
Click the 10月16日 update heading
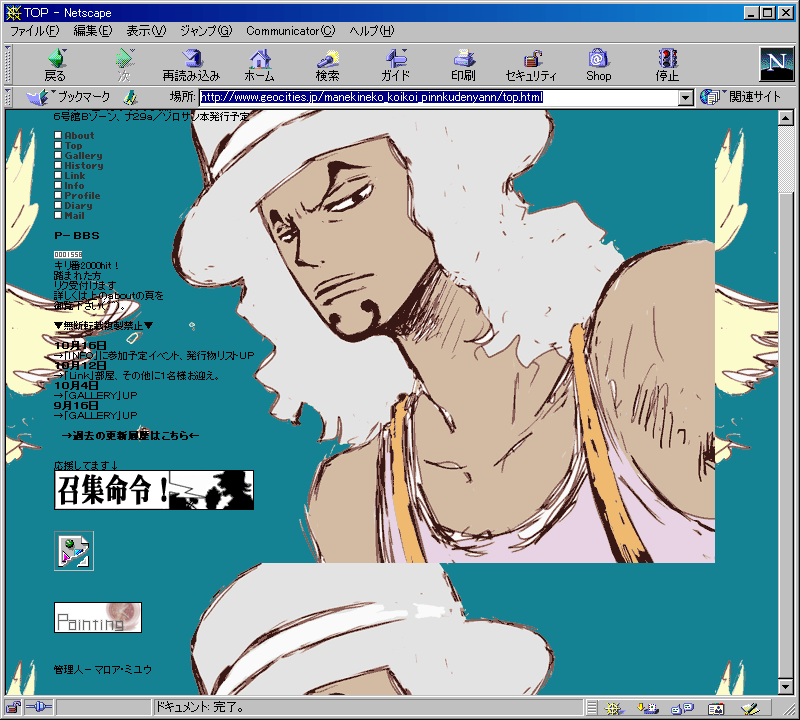[x=81, y=345]
